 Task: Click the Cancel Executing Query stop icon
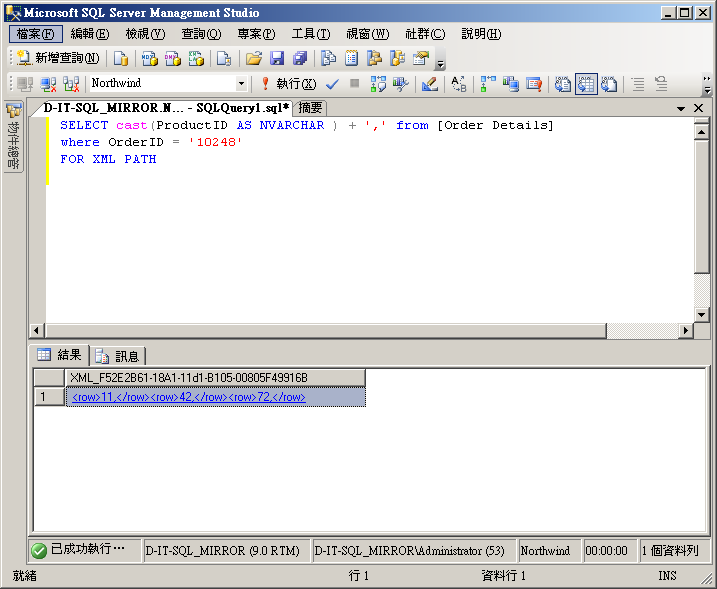[x=354, y=83]
